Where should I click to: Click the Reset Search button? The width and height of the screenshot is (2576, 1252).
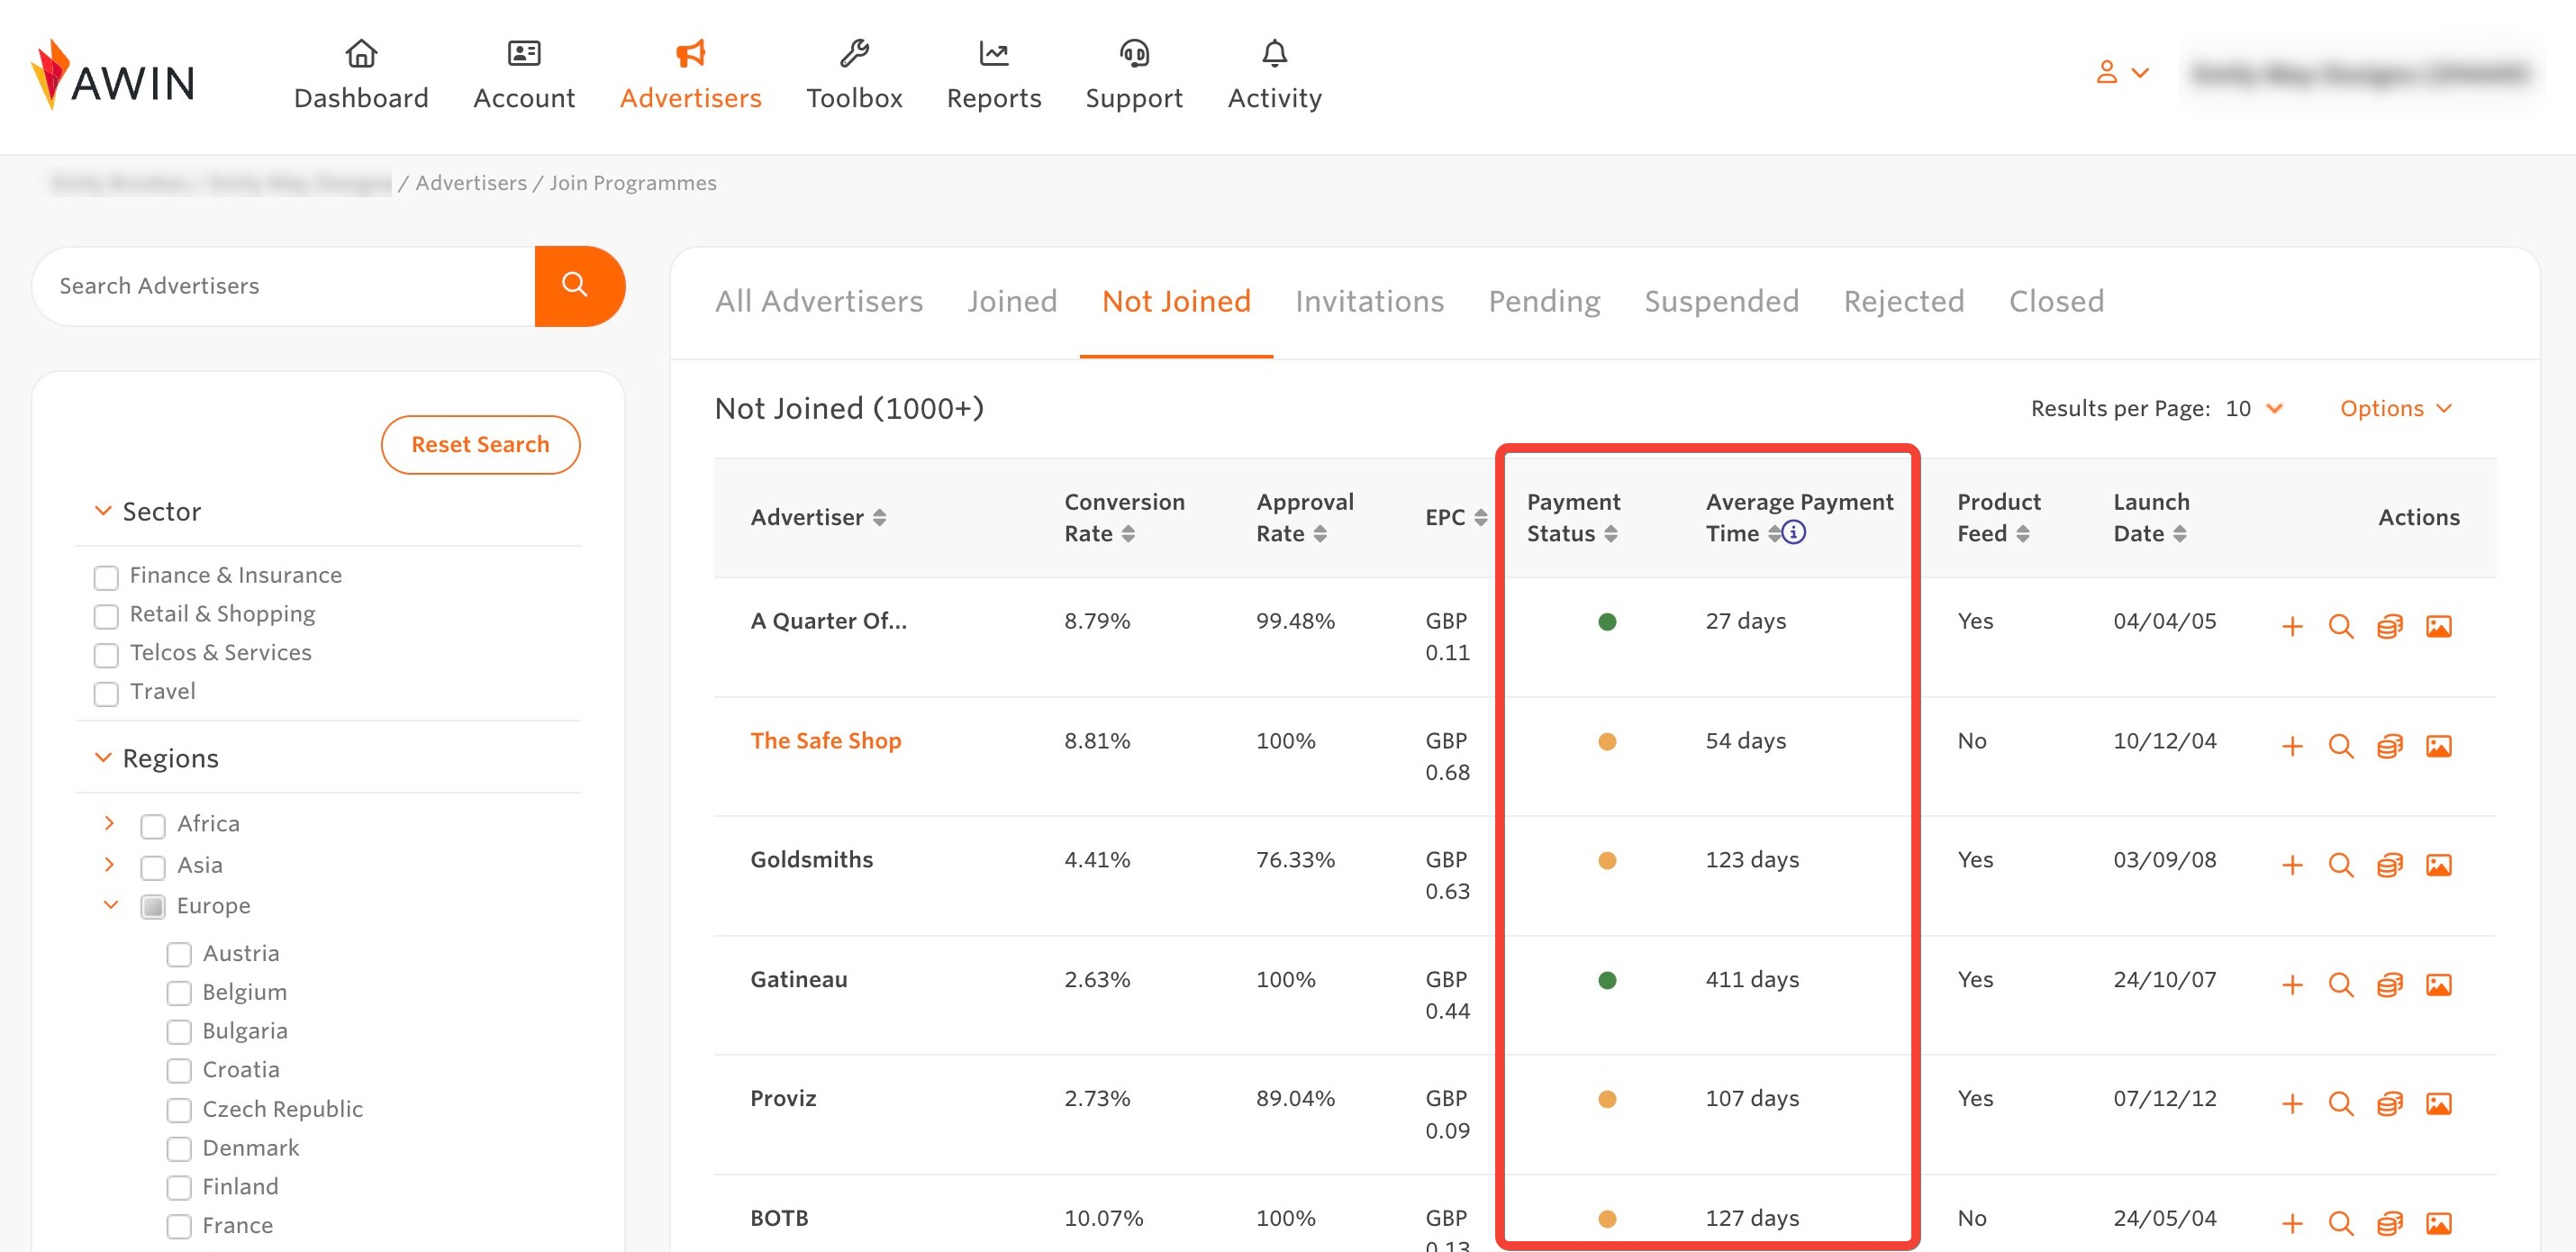click(480, 444)
